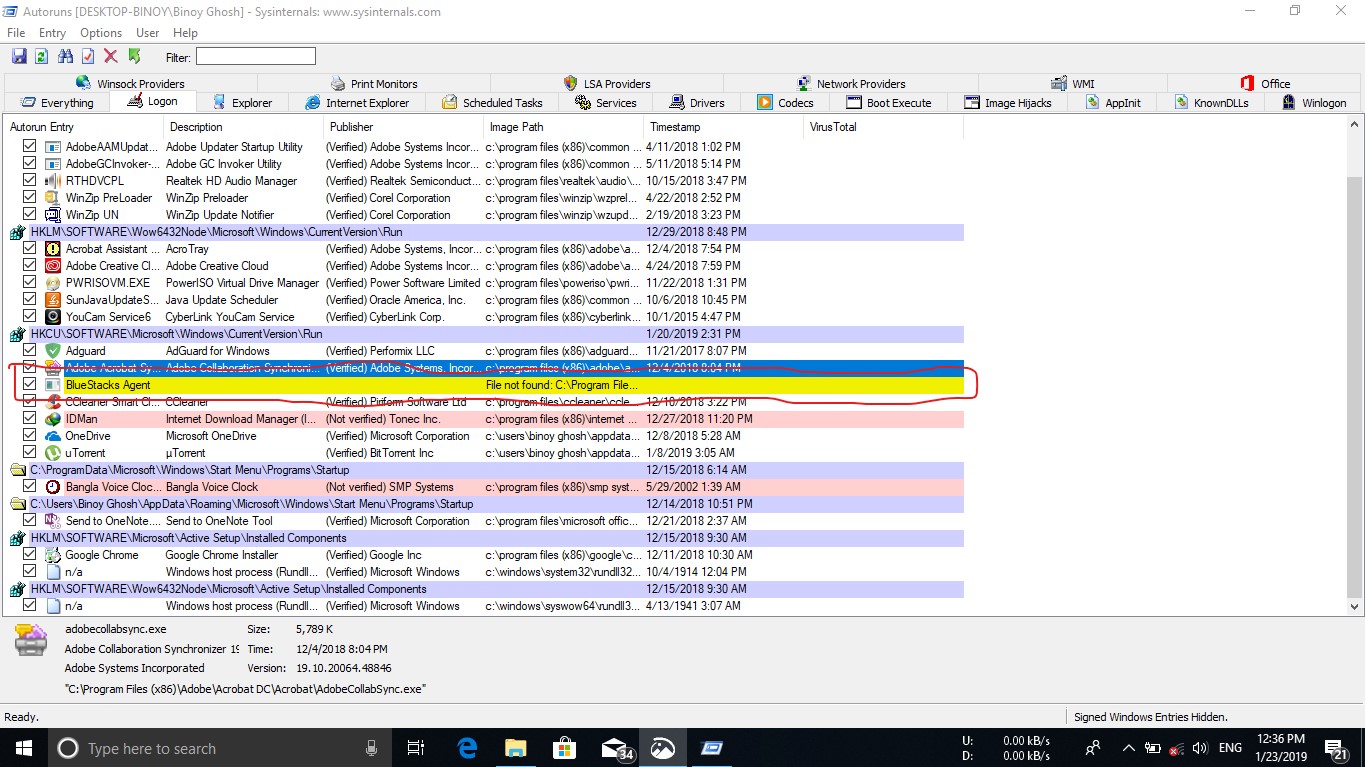The width and height of the screenshot is (1365, 767).
Task: Open the KnownDLLs tab
Action: click(1210, 103)
